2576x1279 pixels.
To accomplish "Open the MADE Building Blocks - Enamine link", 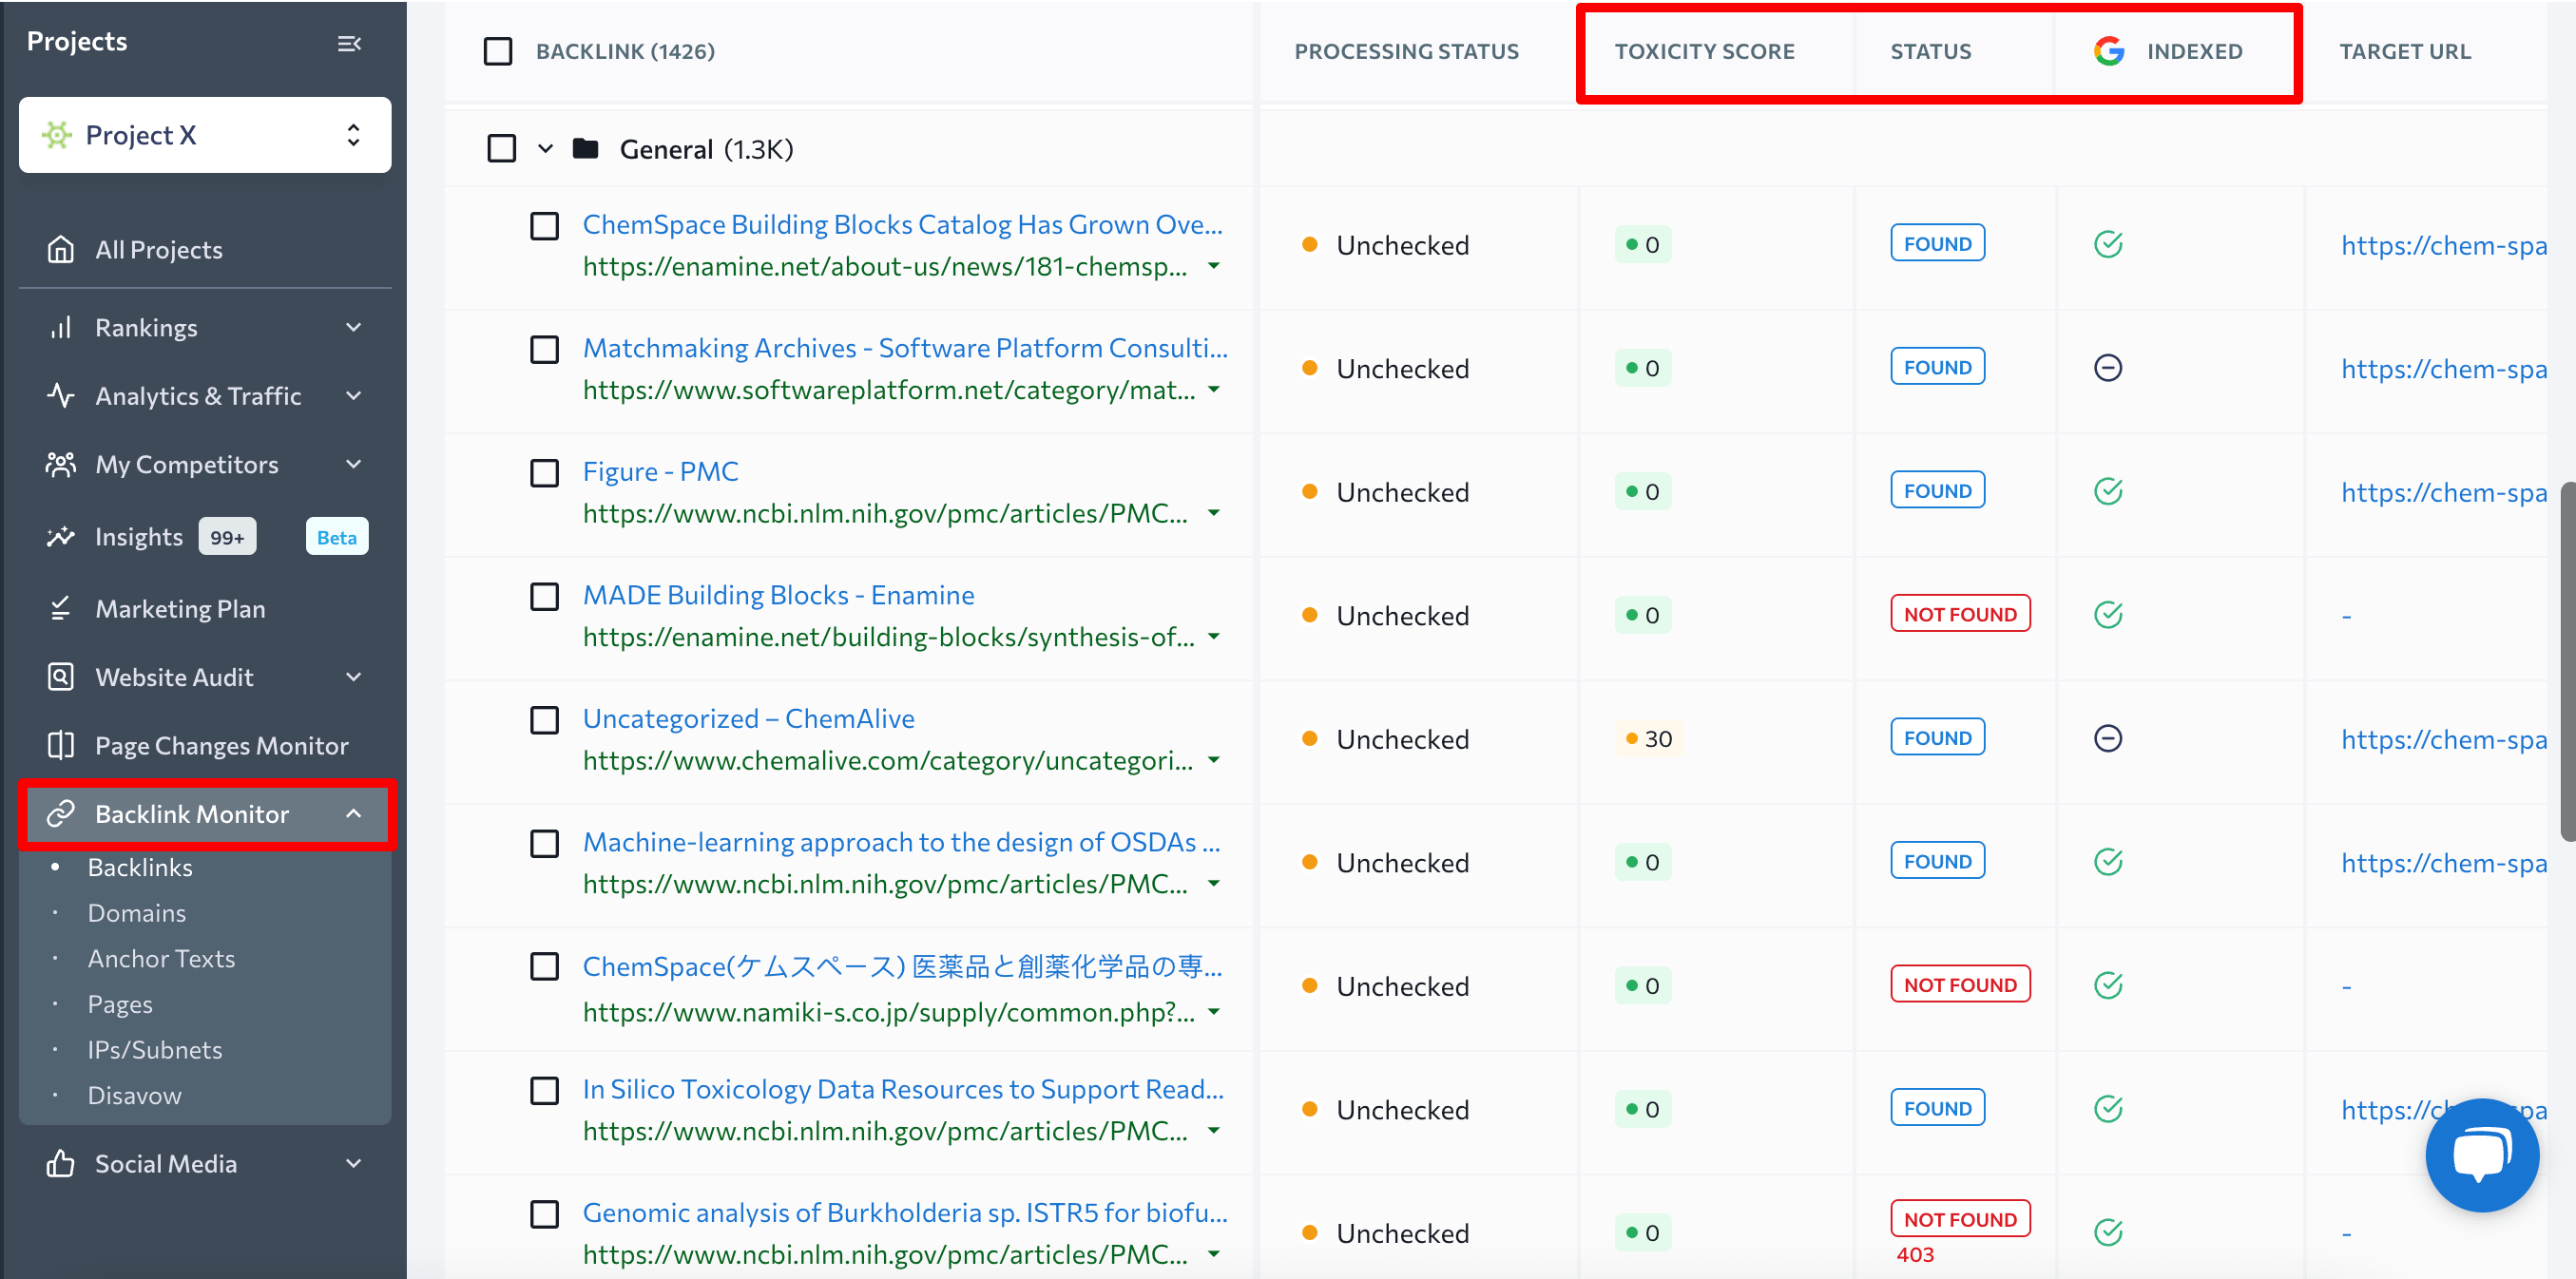I will tap(778, 594).
